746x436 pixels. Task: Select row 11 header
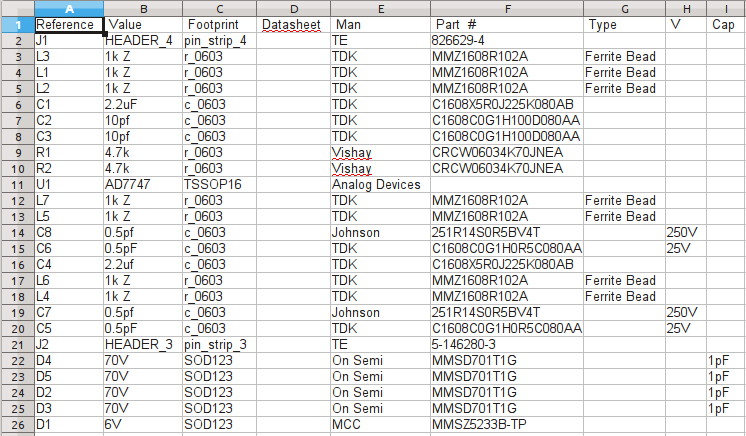click(17, 185)
